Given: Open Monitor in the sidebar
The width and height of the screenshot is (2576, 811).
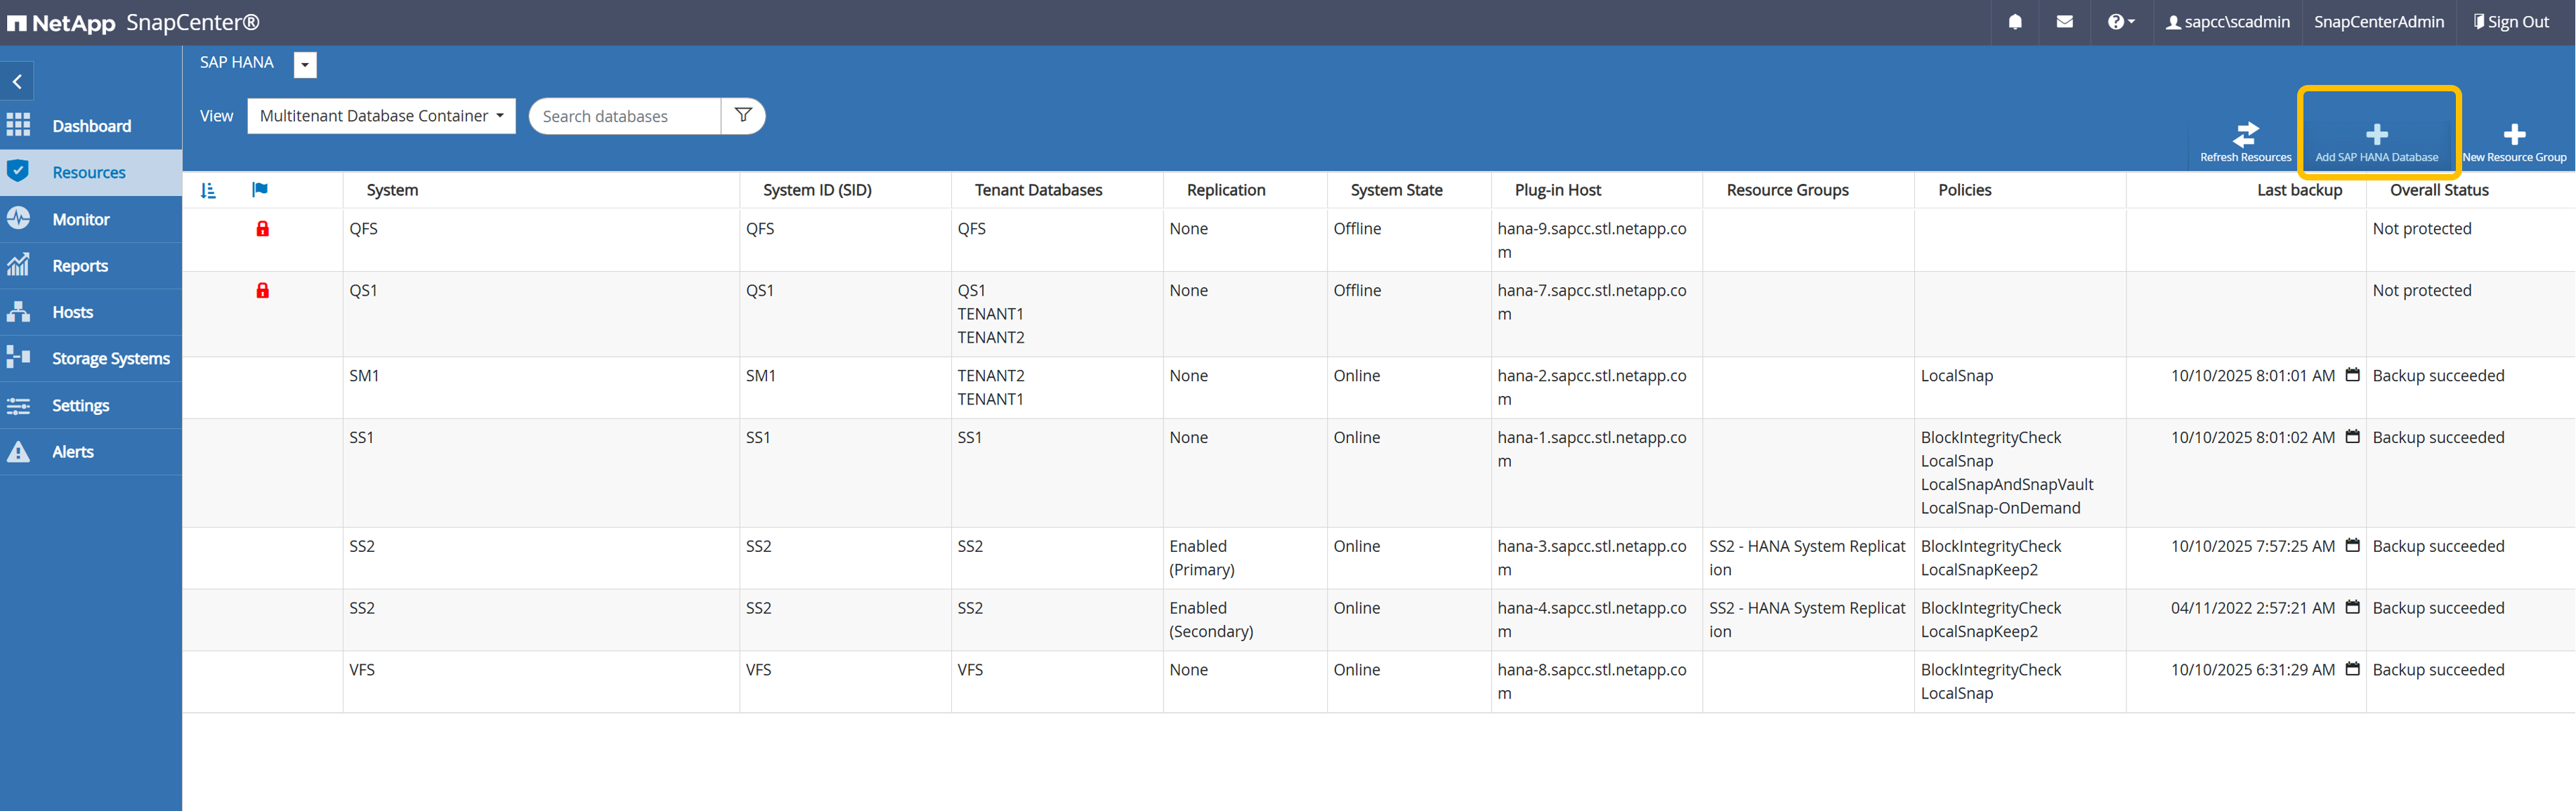Looking at the screenshot, I should (x=80, y=219).
